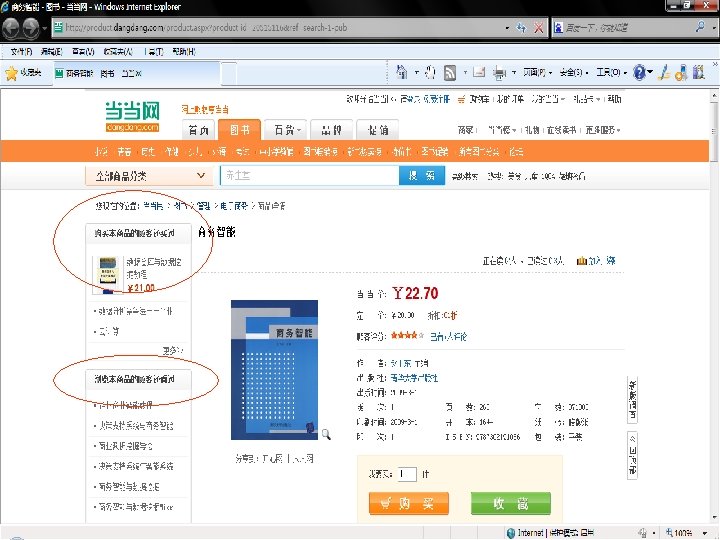Expand the Home button dropdown arrow

click(x=416, y=73)
